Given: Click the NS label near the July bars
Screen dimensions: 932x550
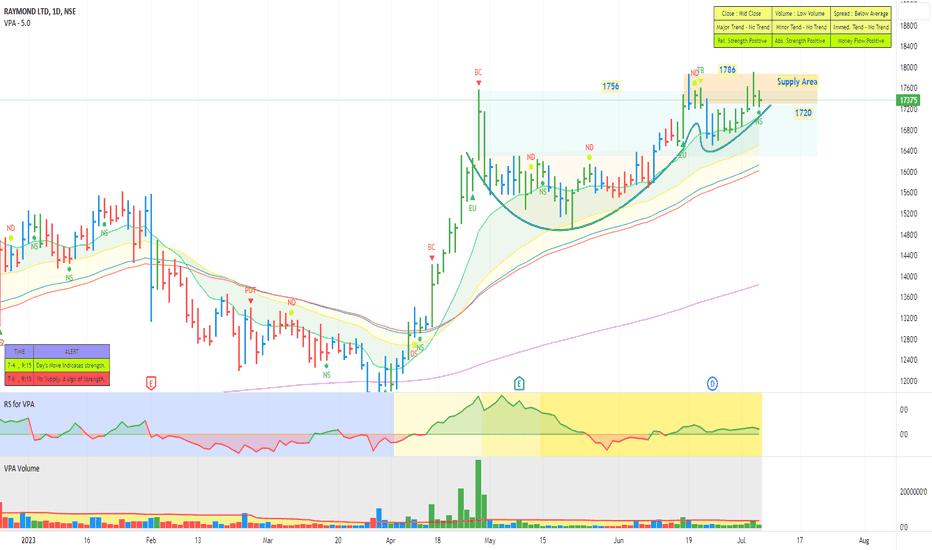Looking at the screenshot, I should coord(759,121).
